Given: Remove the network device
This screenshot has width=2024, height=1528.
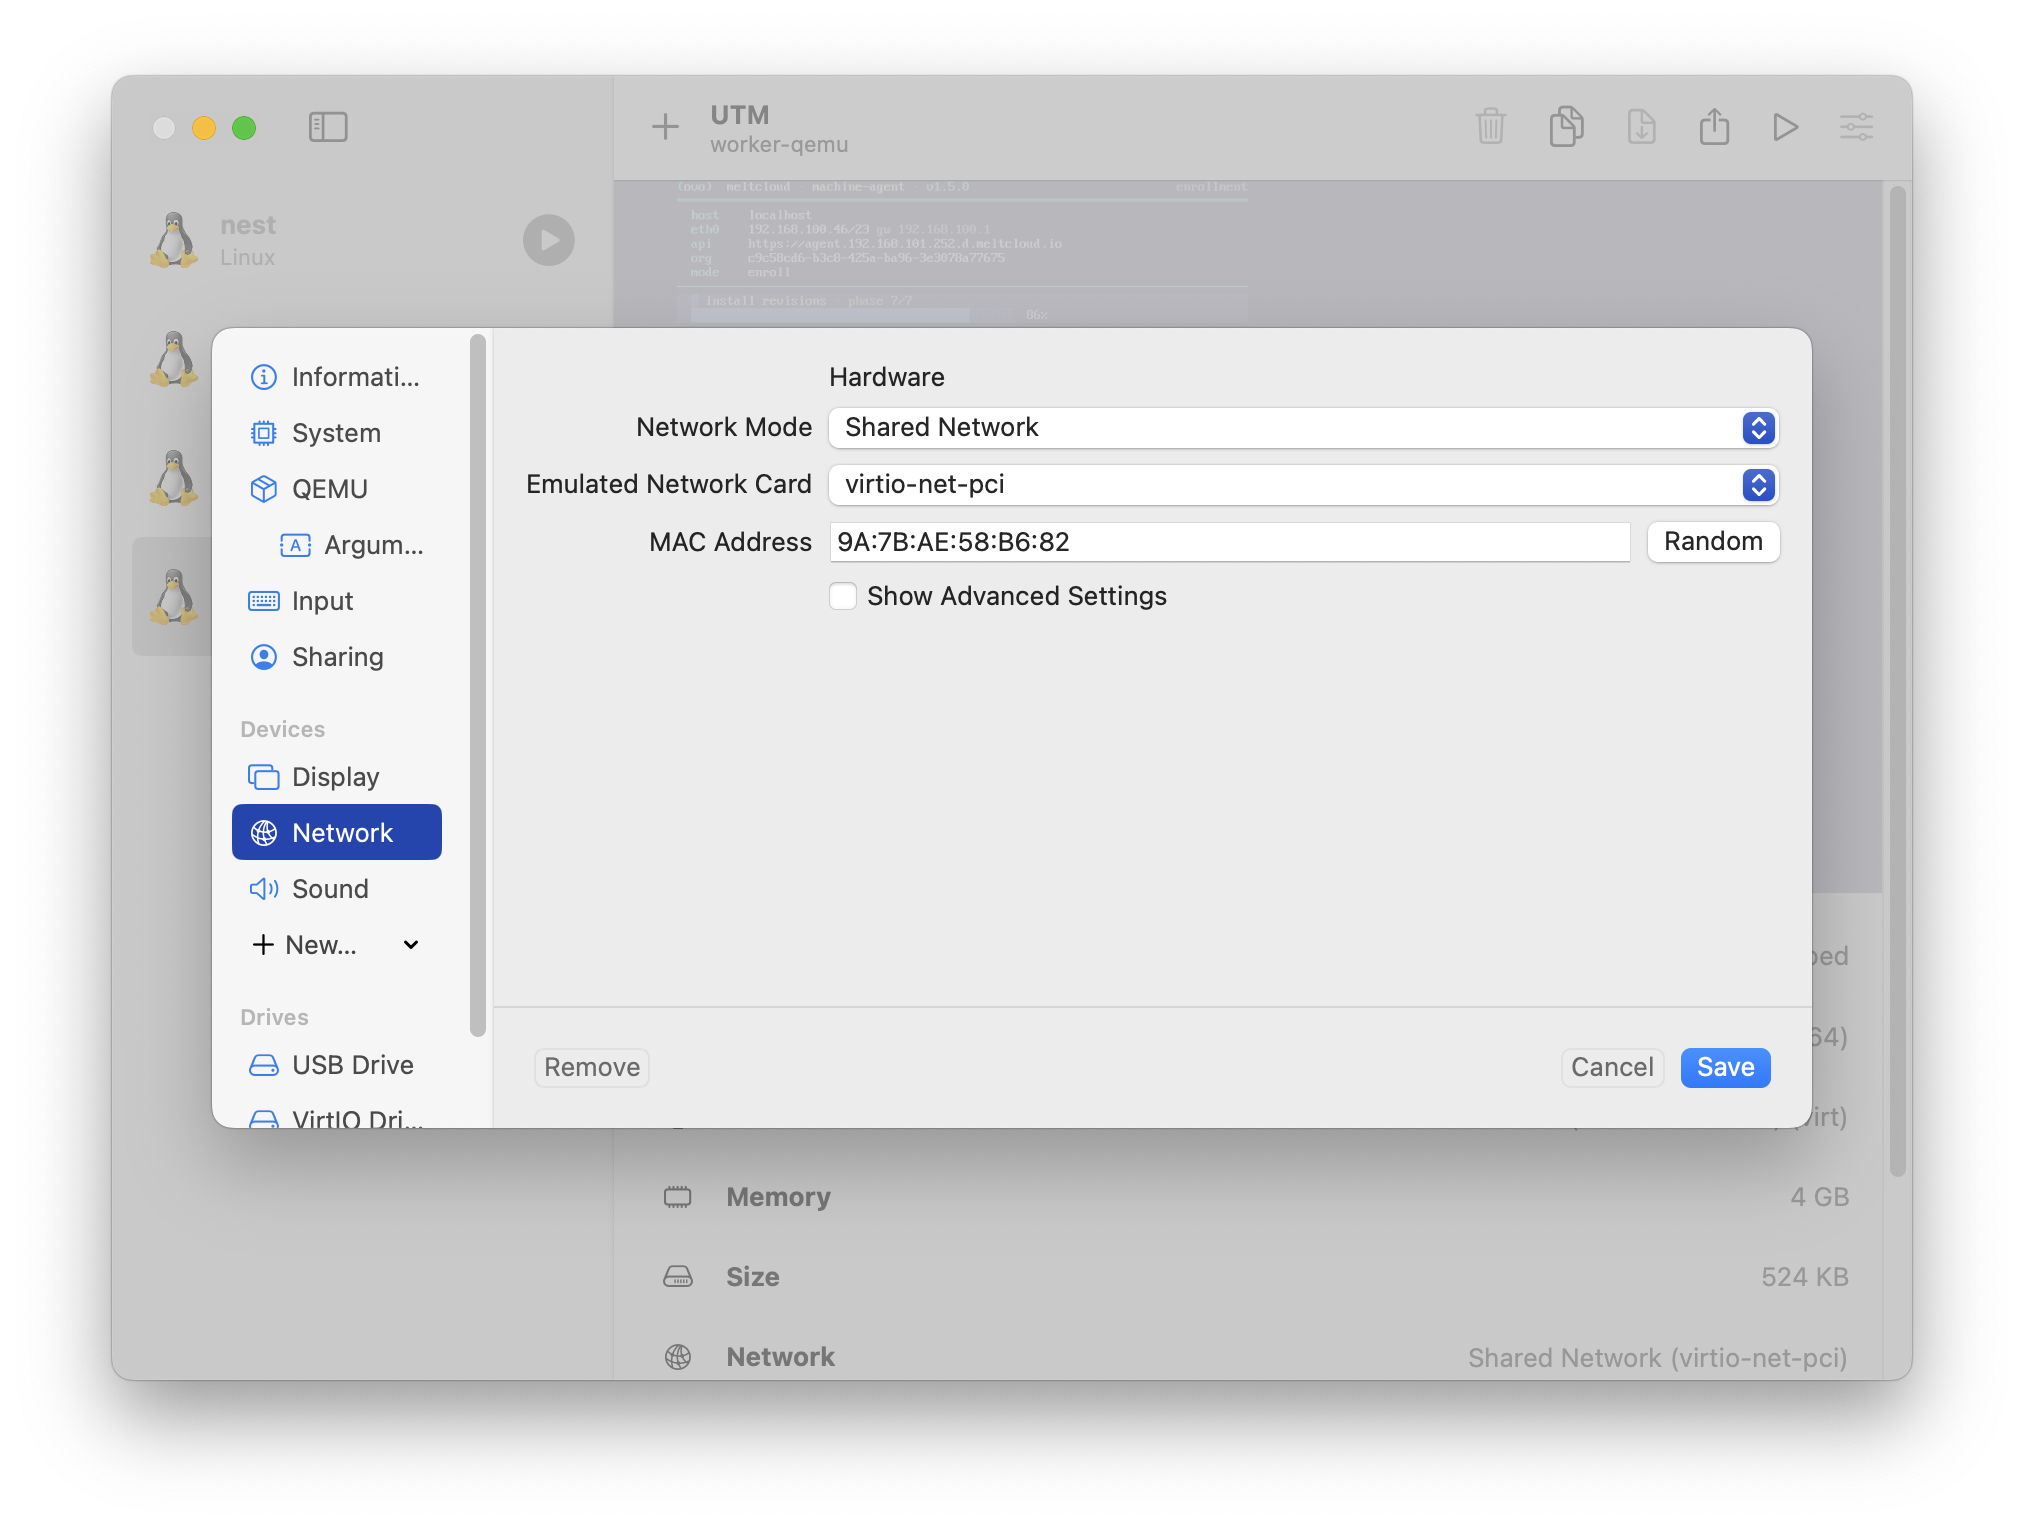Looking at the screenshot, I should pyautogui.click(x=592, y=1067).
